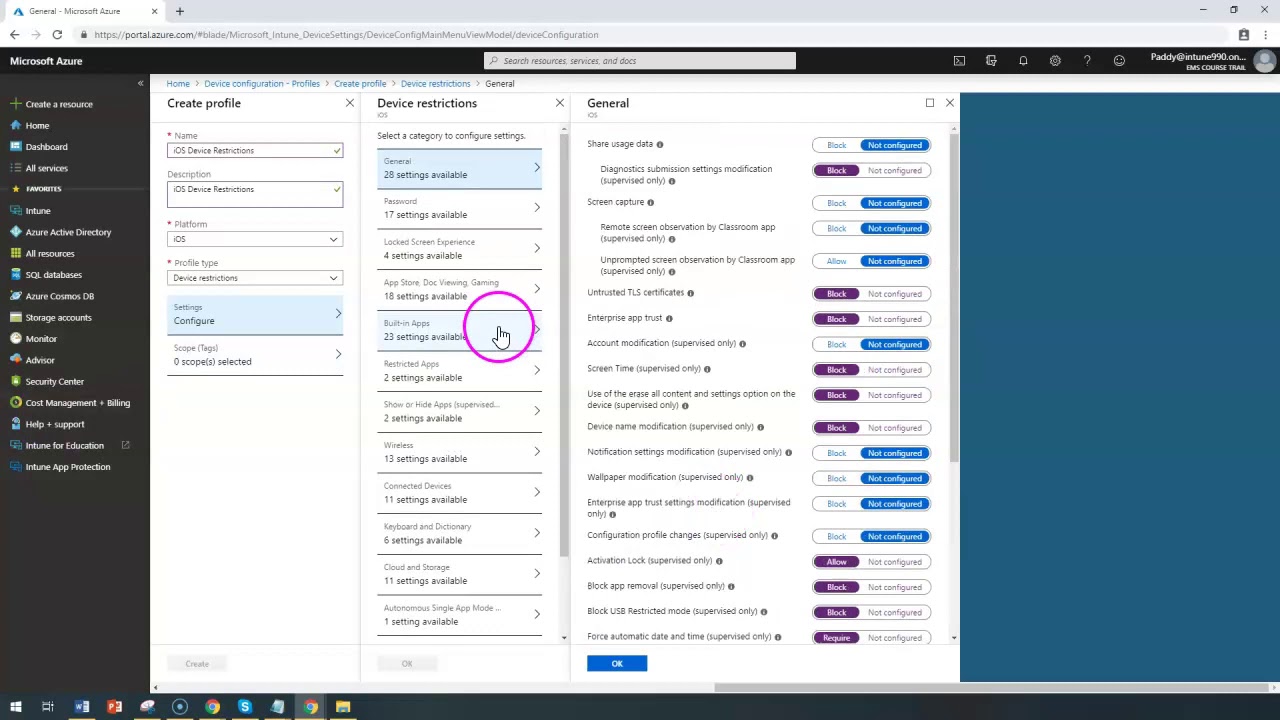This screenshot has height=720, width=1280.
Task: Click info icon next to Share usage data
Action: [659, 144]
